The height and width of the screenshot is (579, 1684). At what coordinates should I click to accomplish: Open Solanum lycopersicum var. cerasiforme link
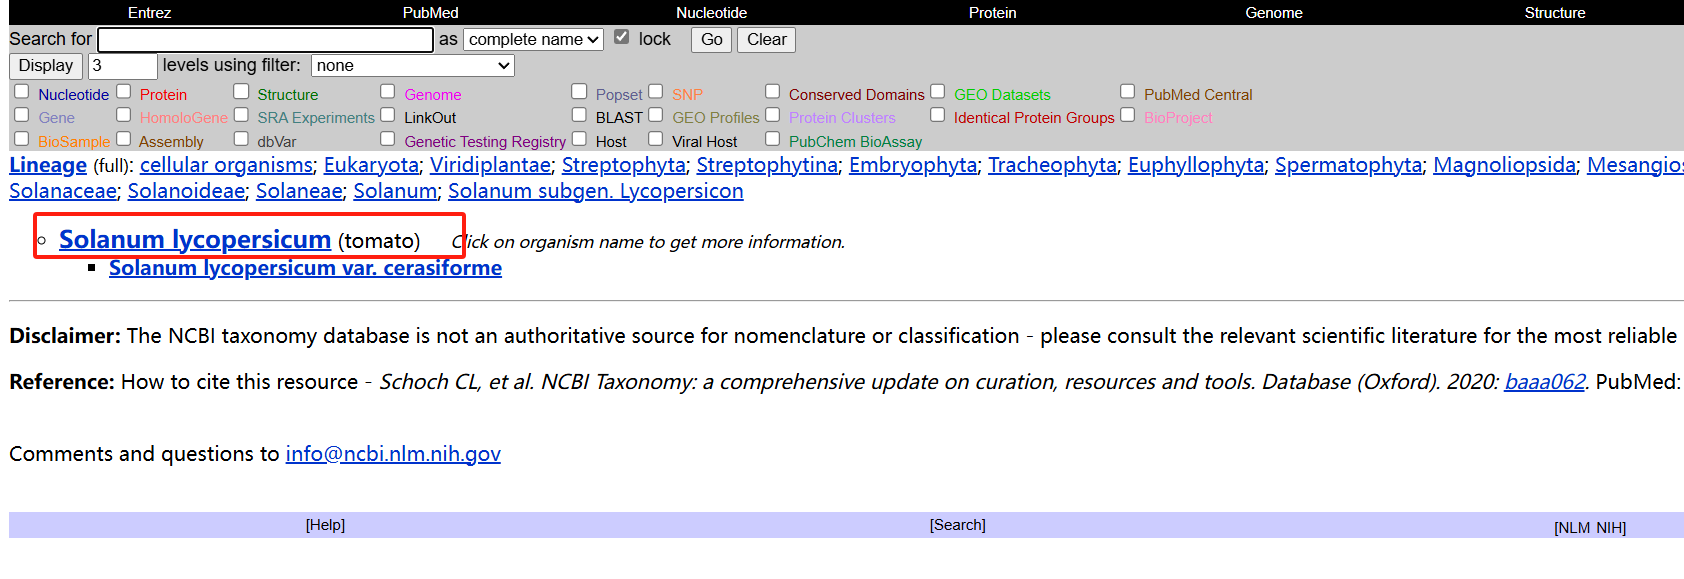305,268
